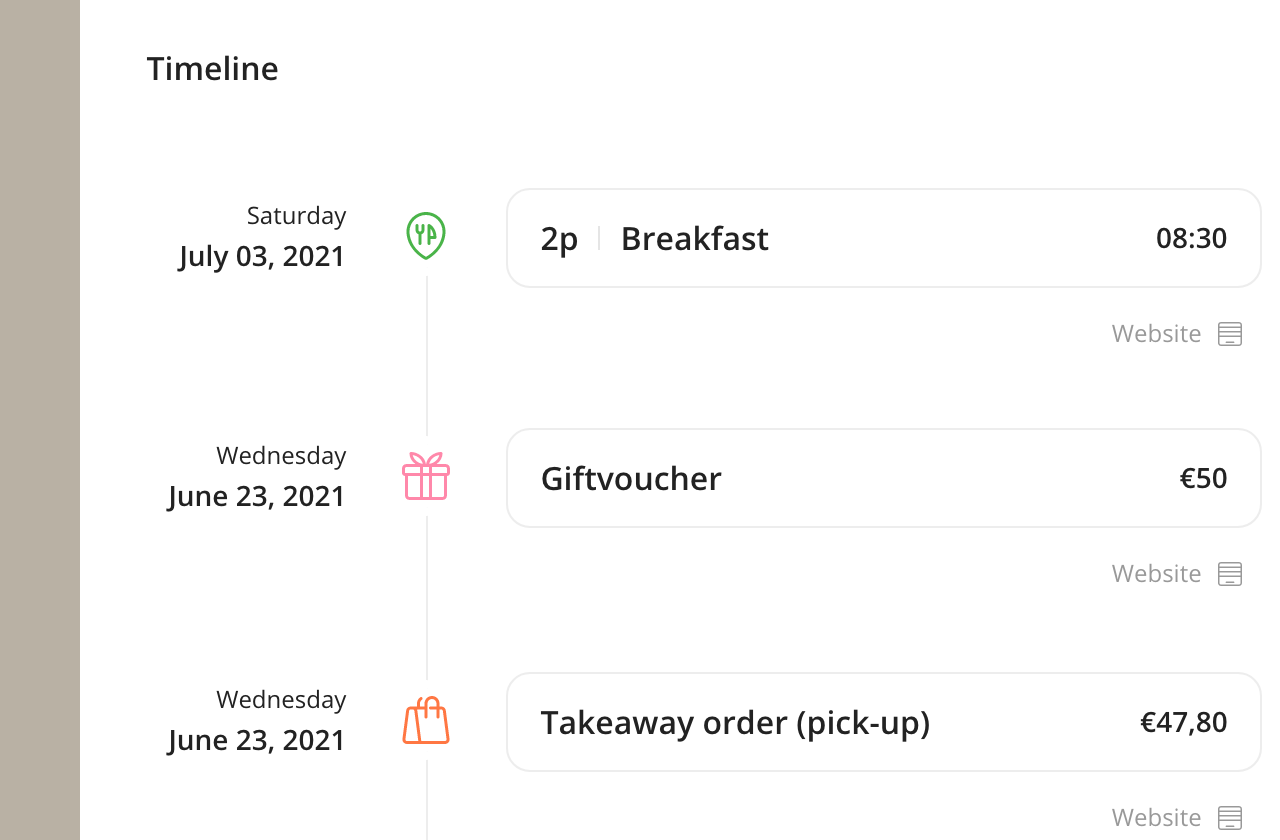Select the June 23, 2021 Giftvoucher date

pyautogui.click(x=257, y=496)
